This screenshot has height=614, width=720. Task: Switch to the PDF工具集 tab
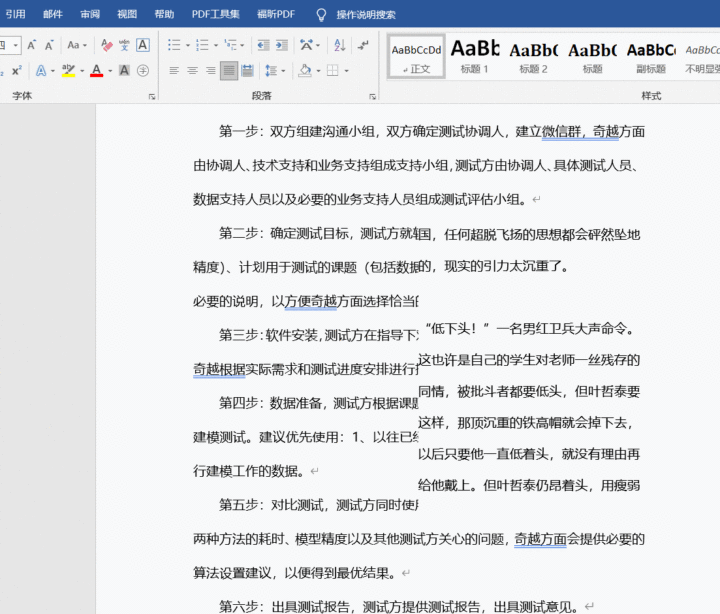215,15
